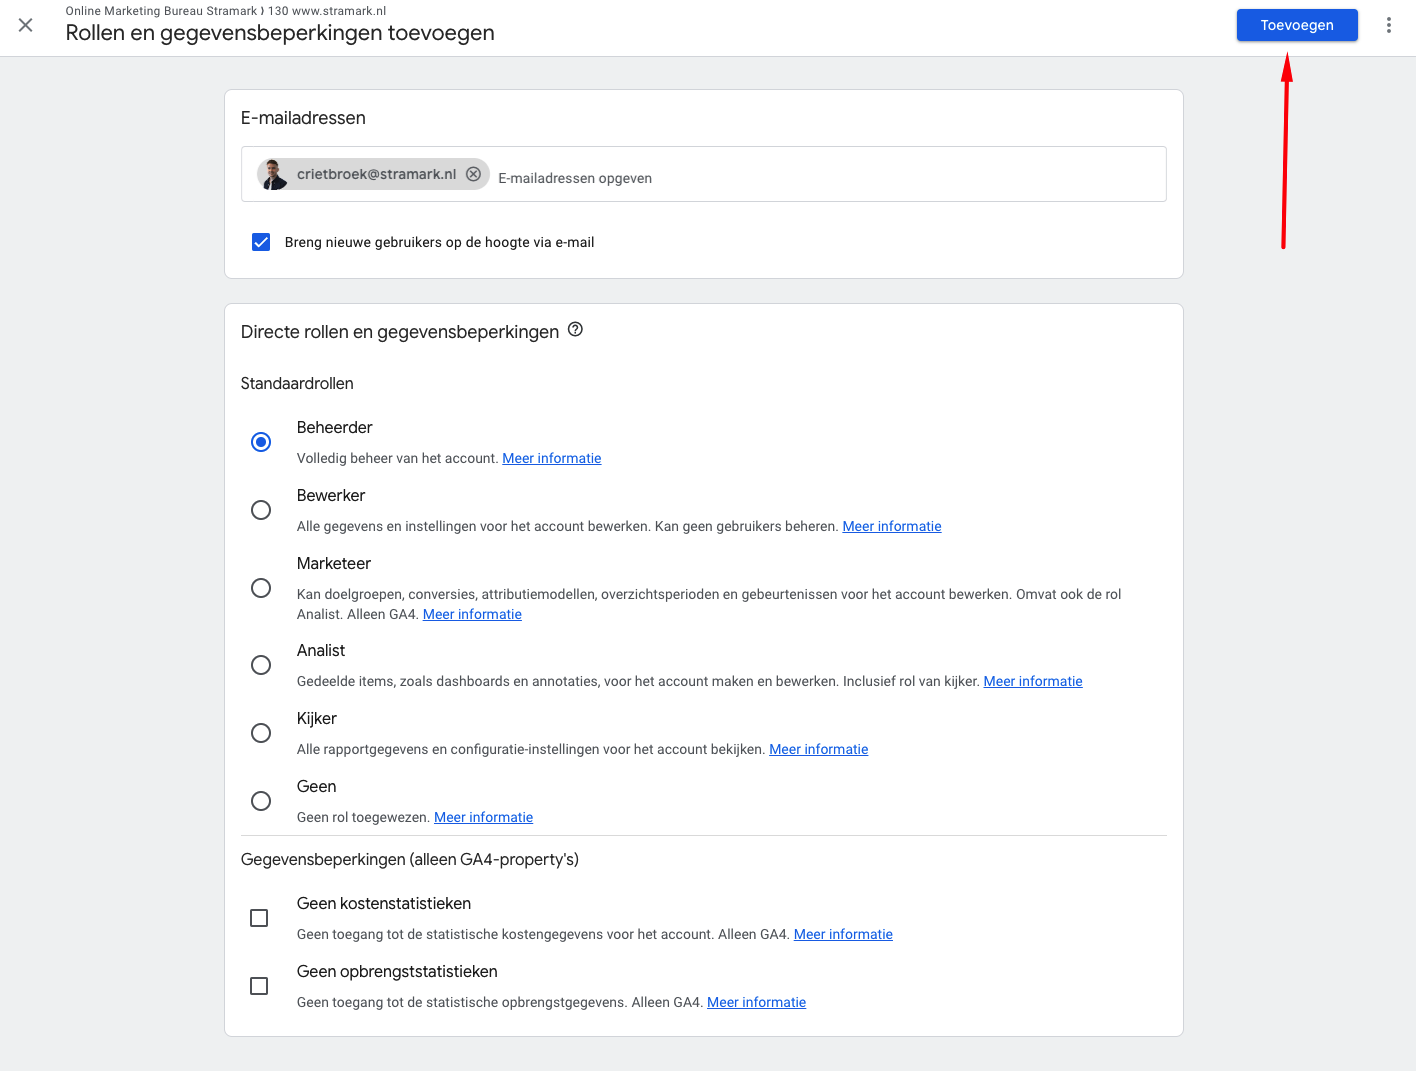Open the three-dot overflow menu

[x=1389, y=25]
